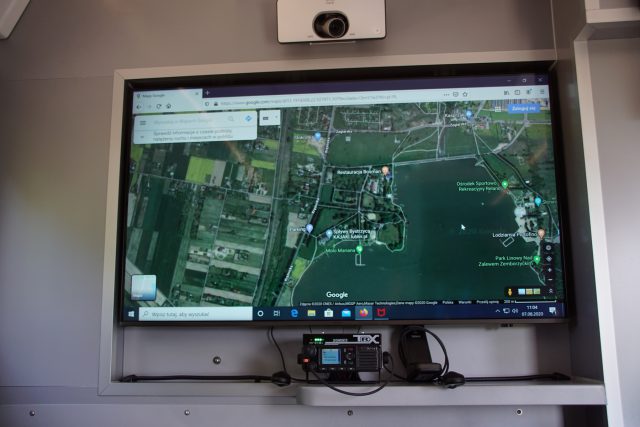
Task: Open the Windows Start menu
Action: point(131,314)
